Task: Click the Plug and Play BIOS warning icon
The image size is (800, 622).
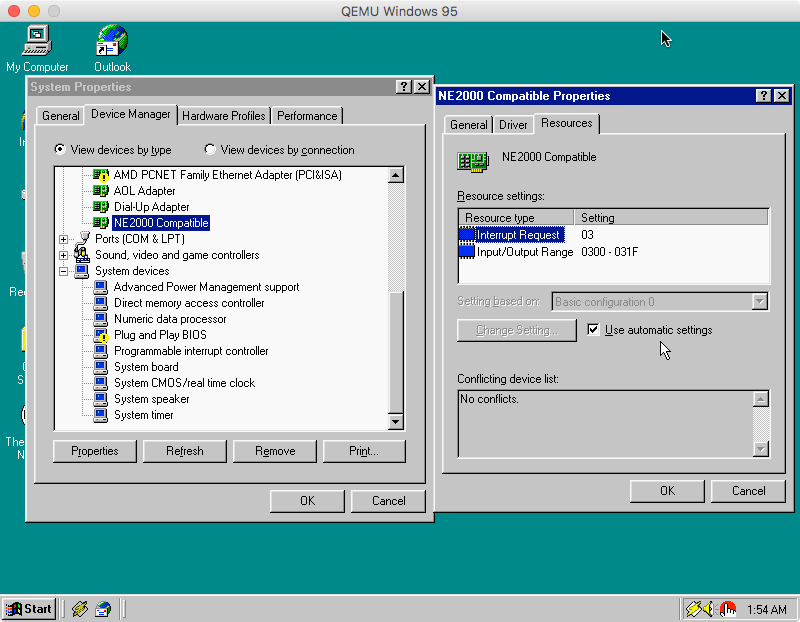Action: click(x=101, y=335)
